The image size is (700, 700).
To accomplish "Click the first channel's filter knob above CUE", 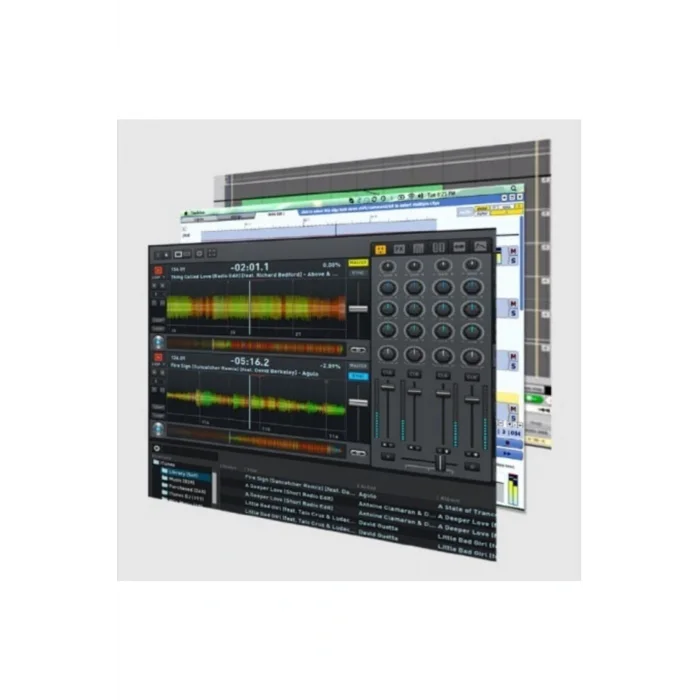I will click(388, 354).
